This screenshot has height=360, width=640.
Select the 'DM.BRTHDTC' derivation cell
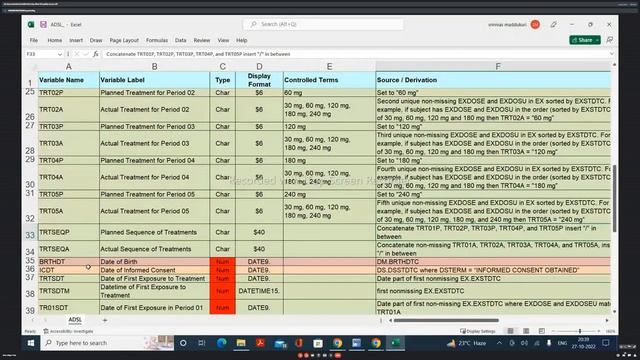pyautogui.click(x=493, y=262)
